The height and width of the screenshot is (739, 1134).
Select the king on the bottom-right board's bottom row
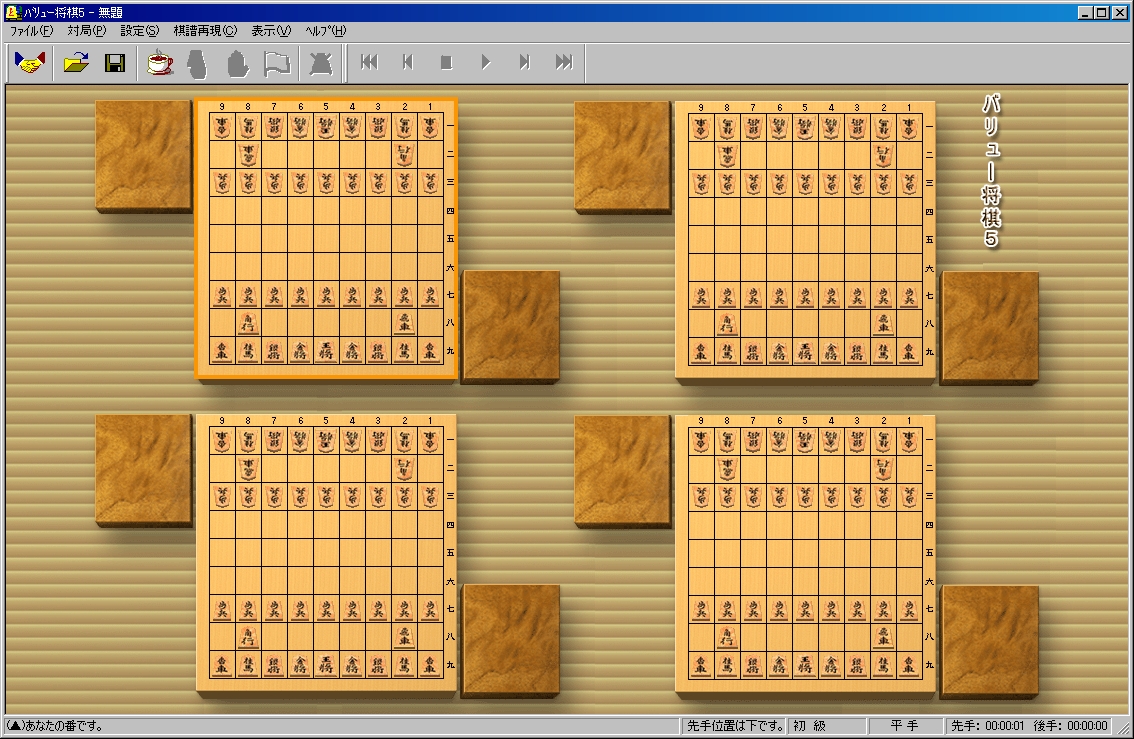[x=804, y=663]
